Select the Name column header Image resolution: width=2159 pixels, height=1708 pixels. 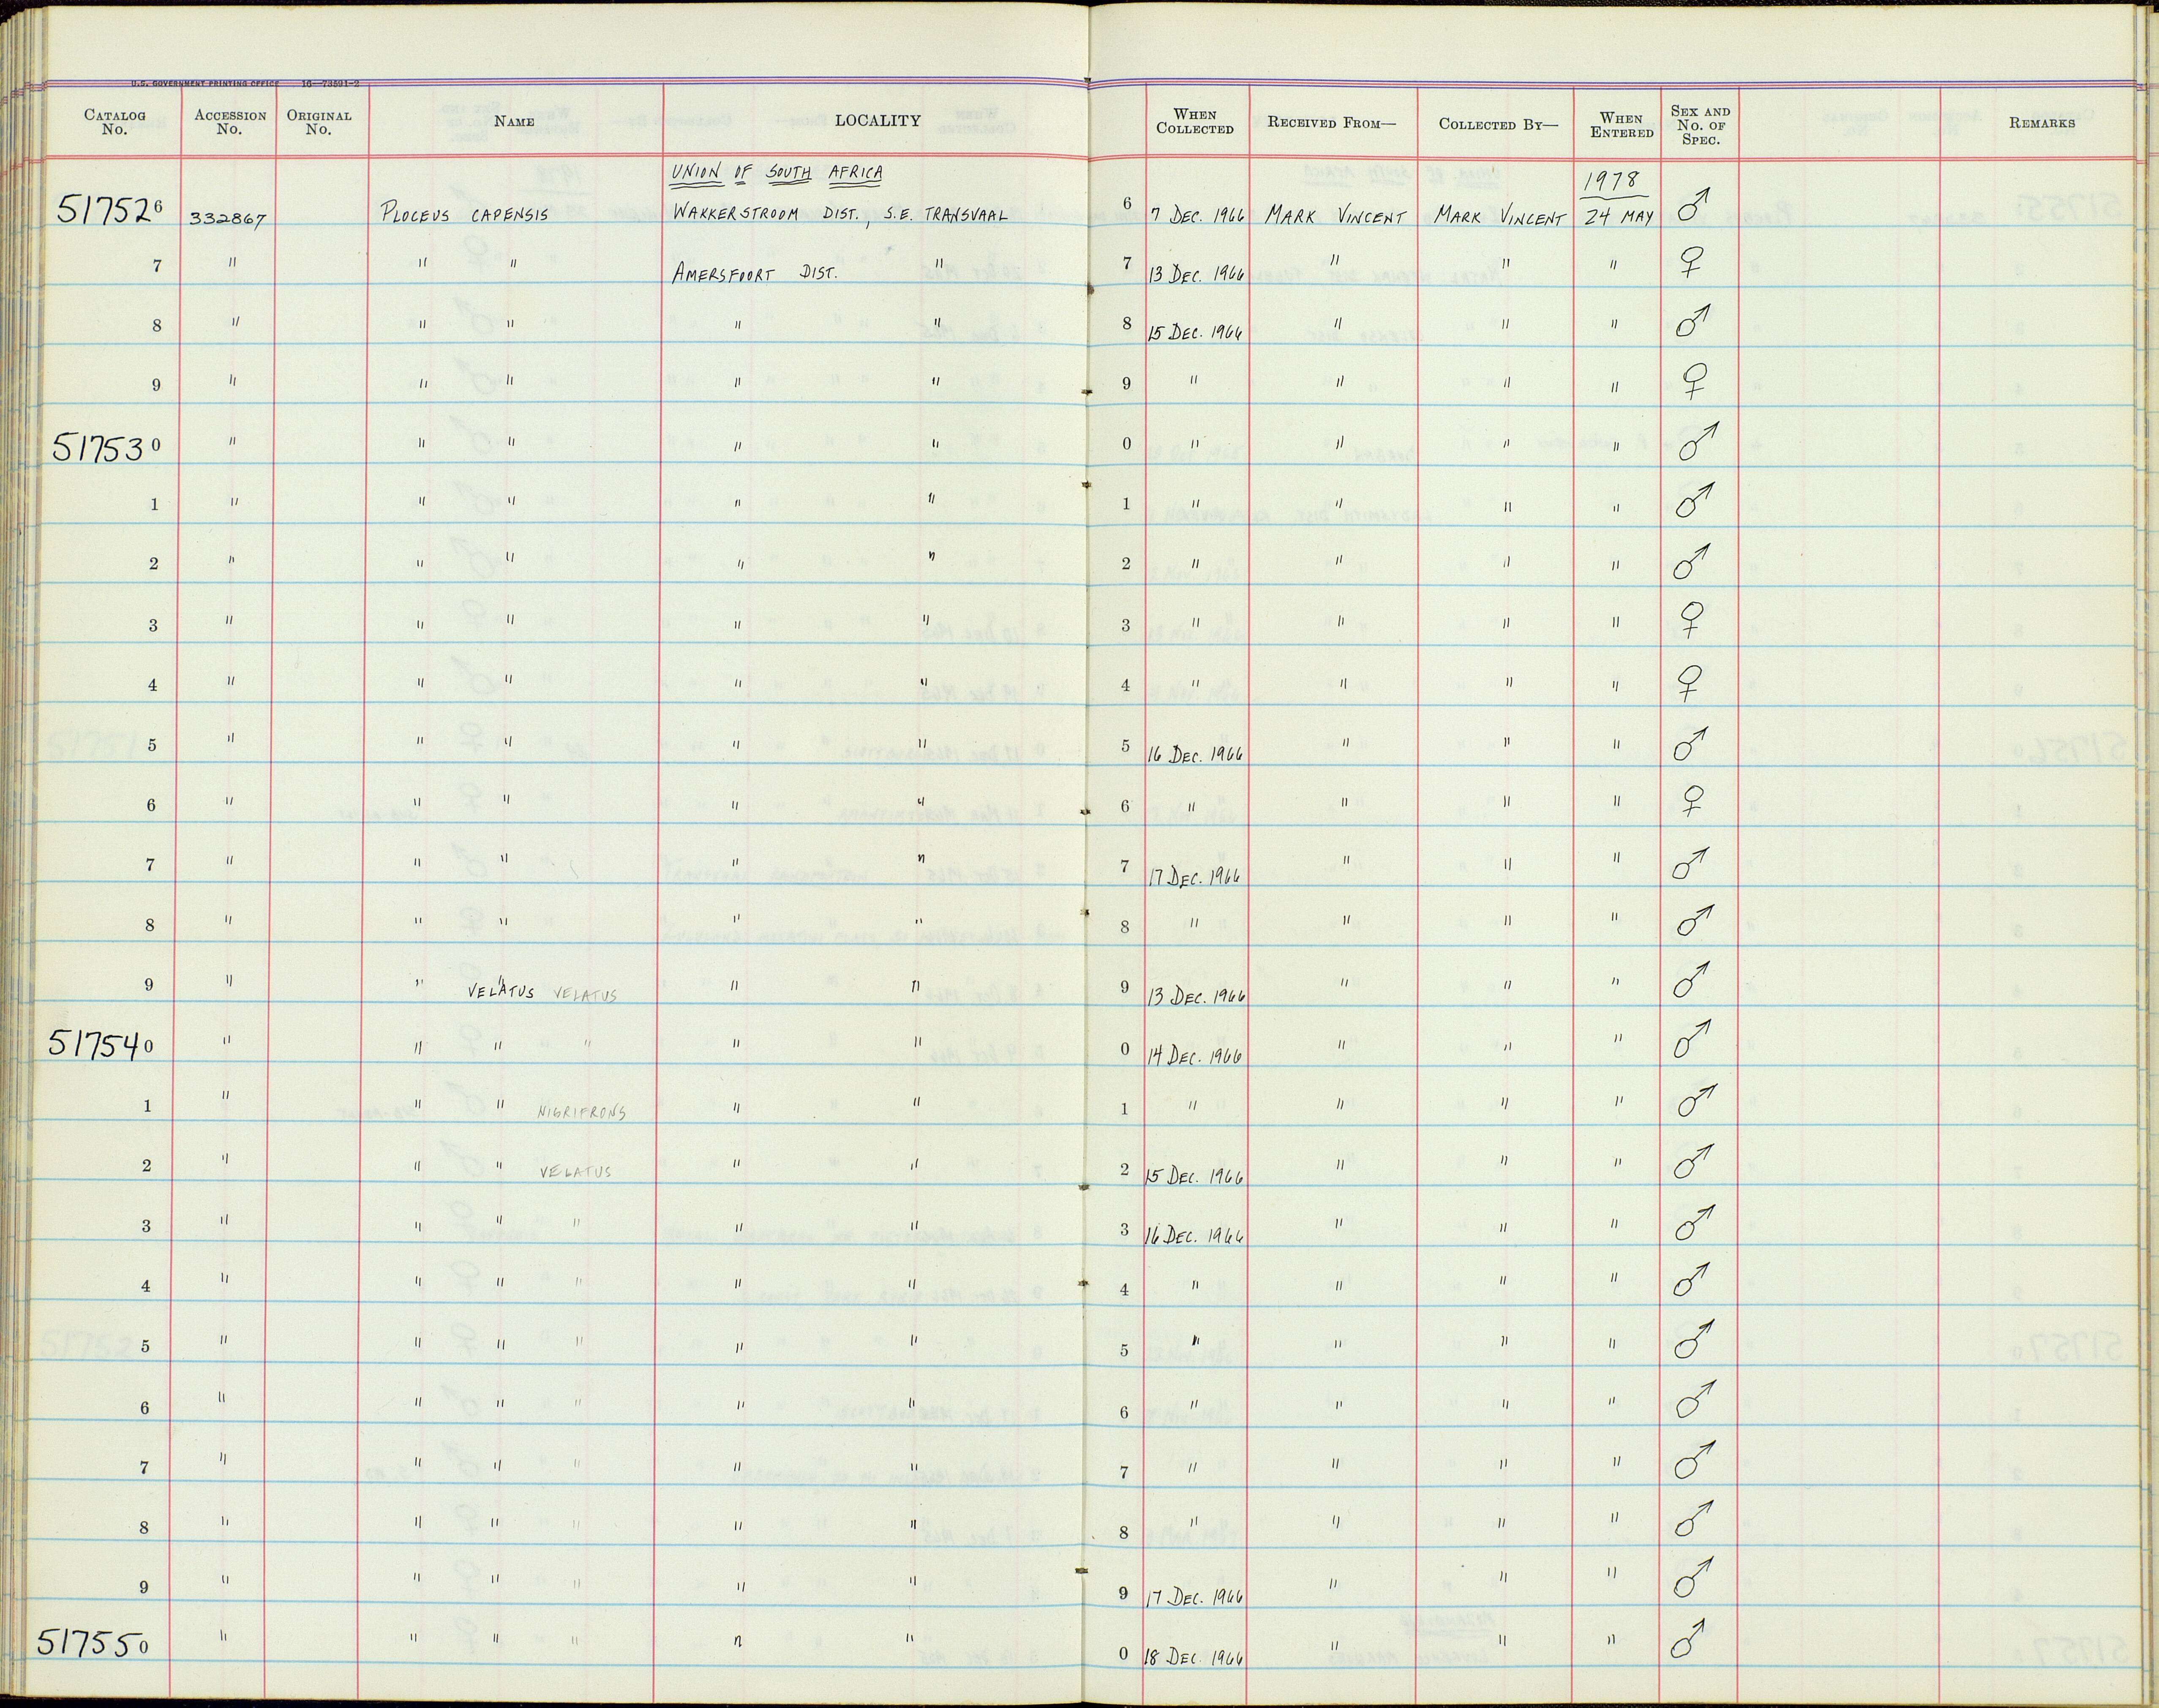click(514, 122)
